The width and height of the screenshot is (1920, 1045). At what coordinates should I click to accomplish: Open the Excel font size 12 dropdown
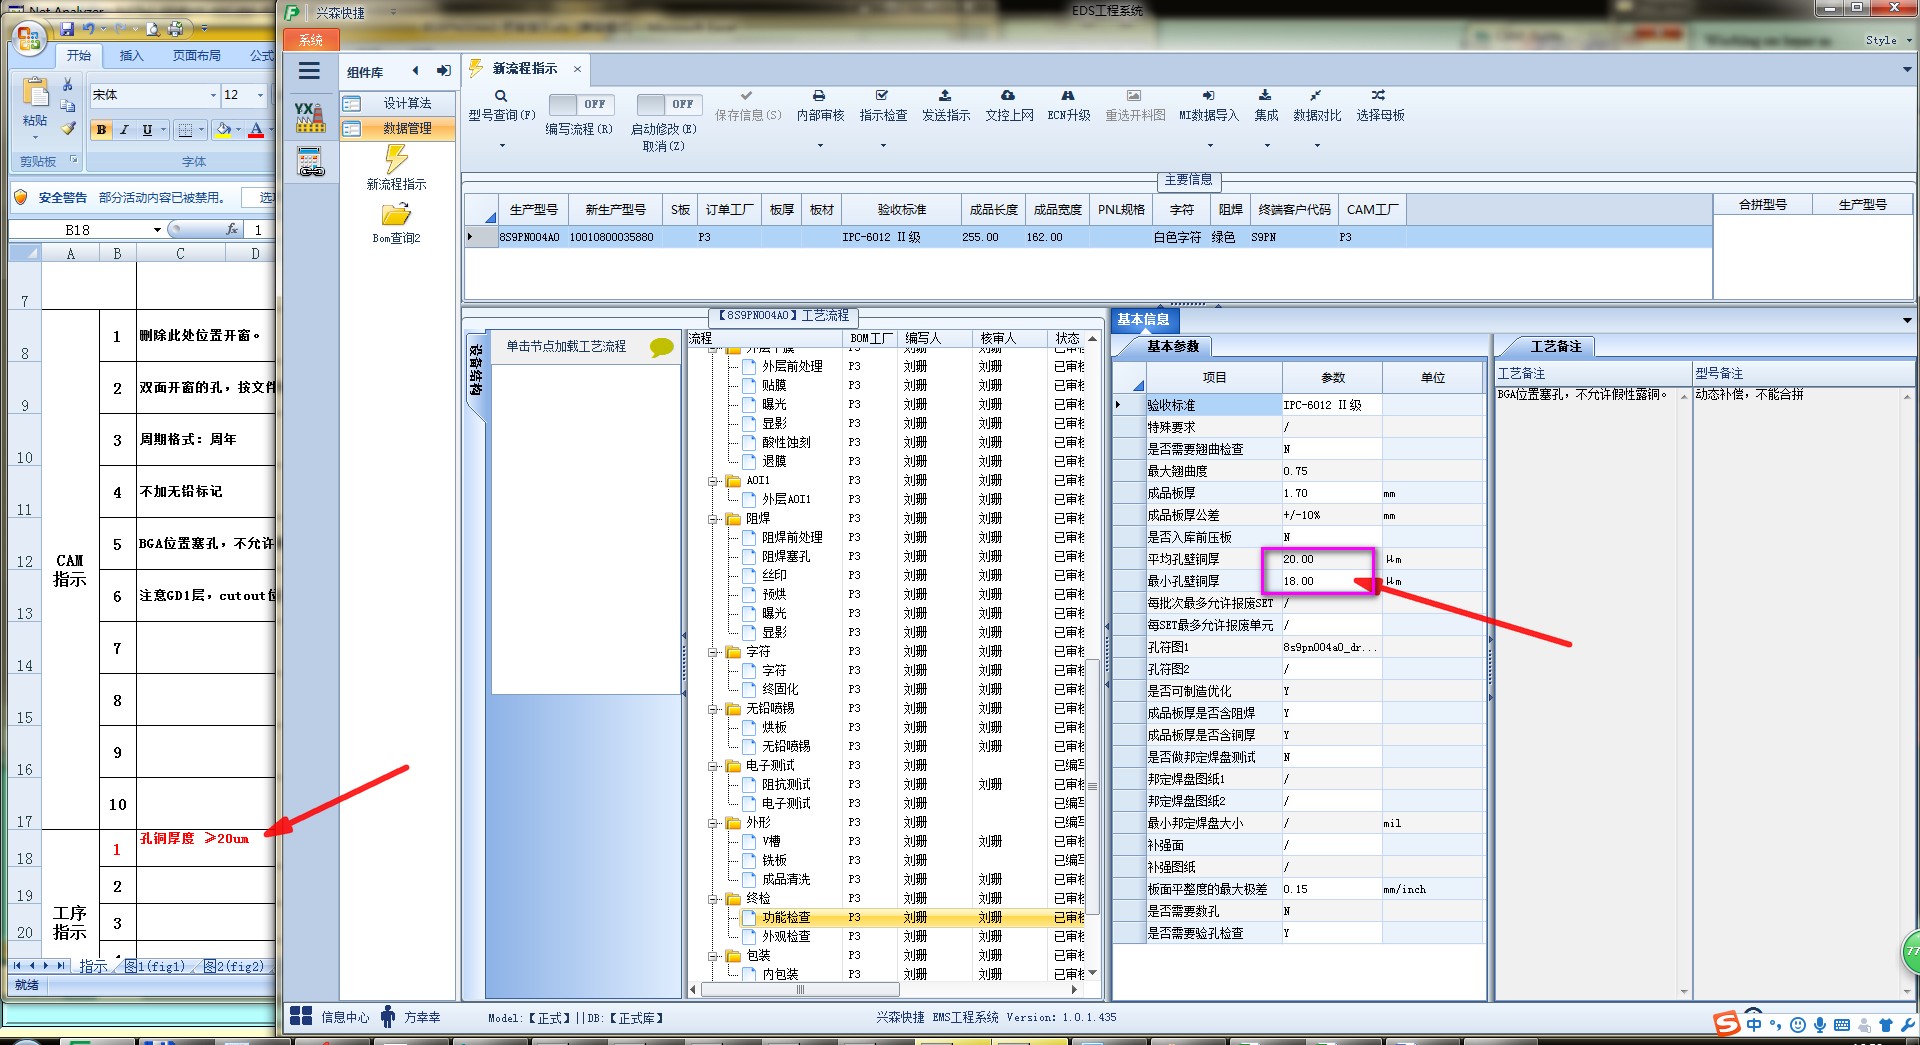[x=261, y=95]
